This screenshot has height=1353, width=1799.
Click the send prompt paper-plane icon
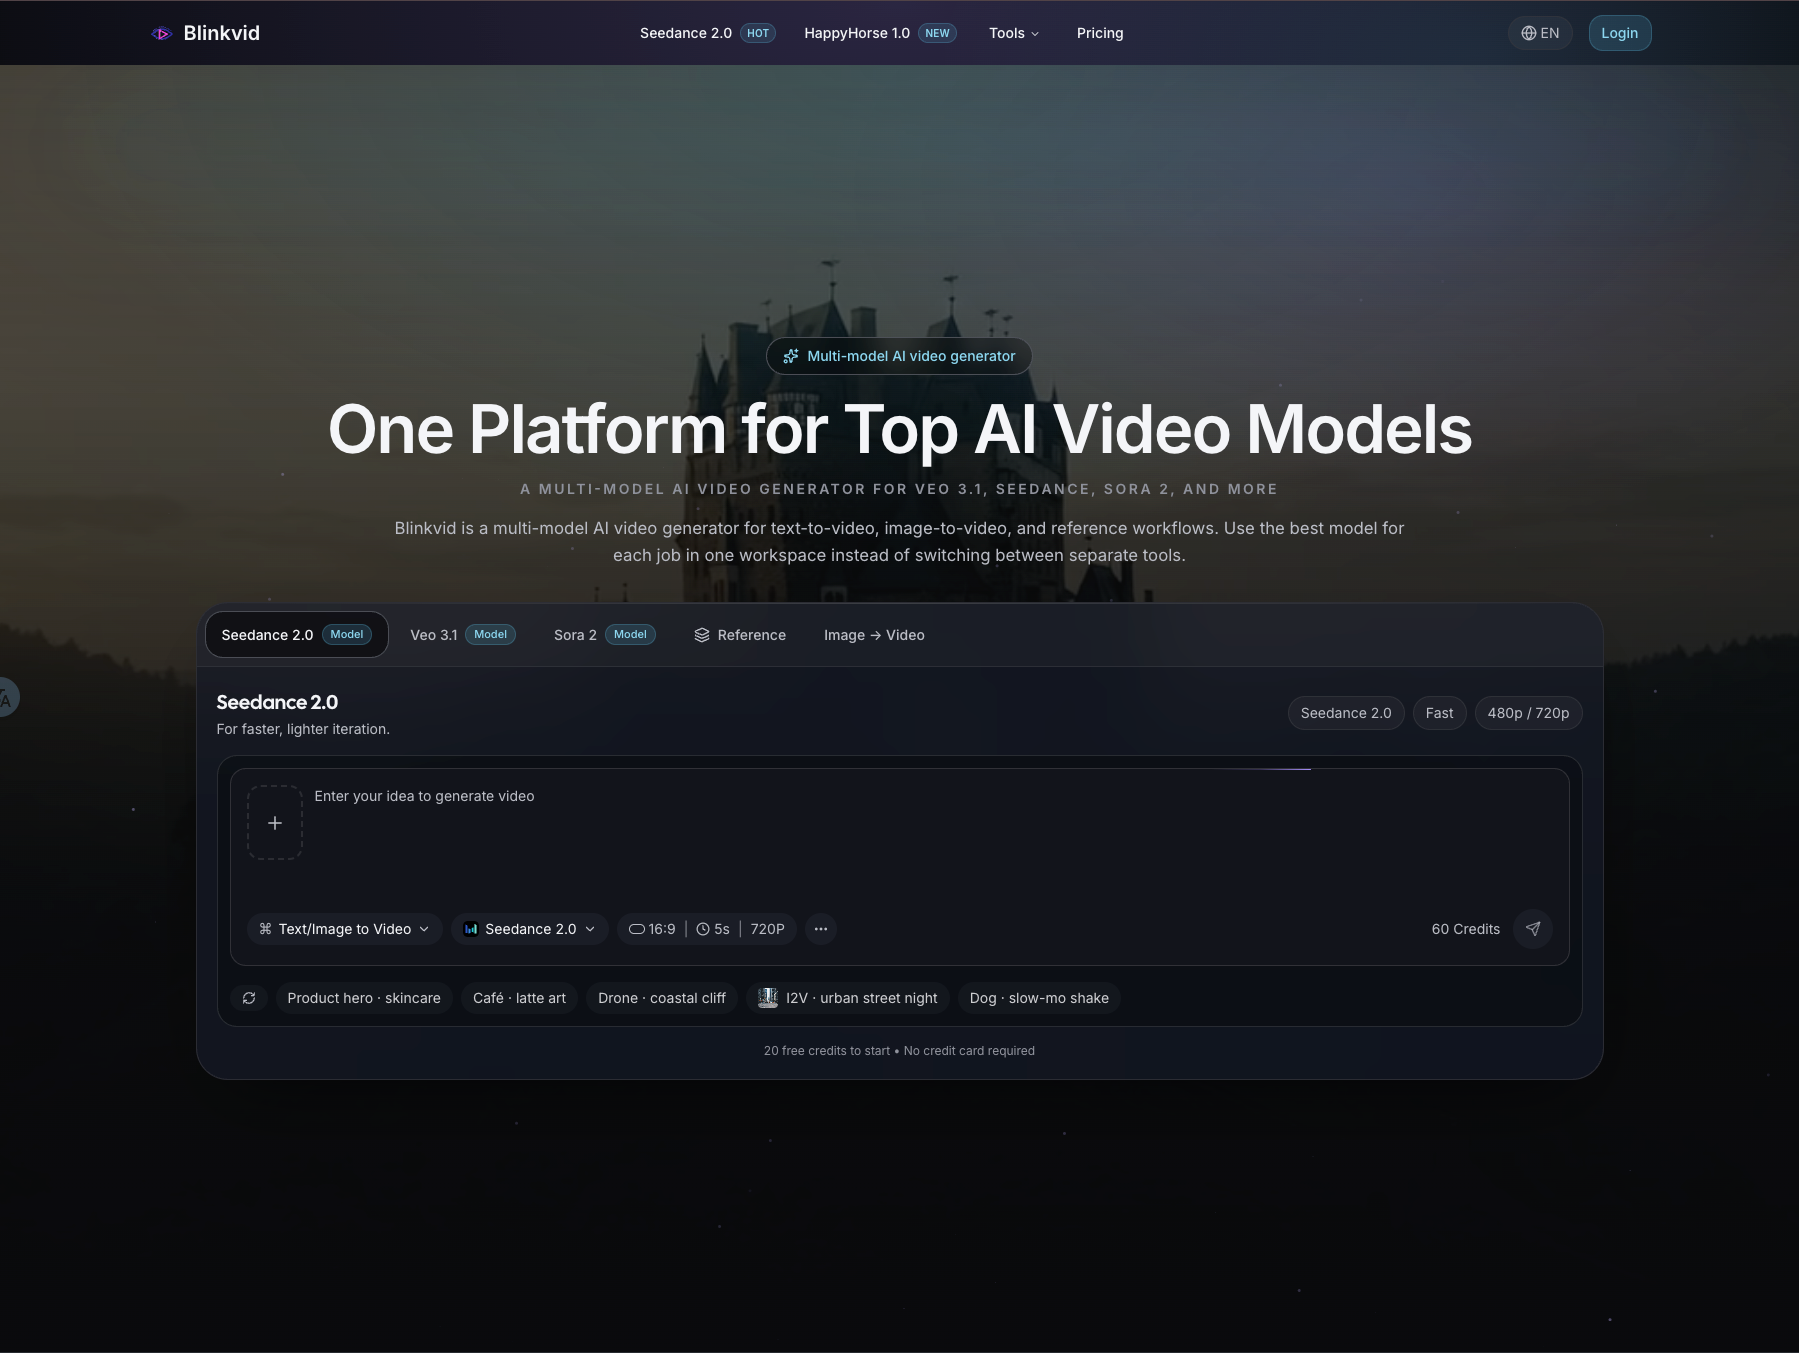coord(1532,929)
